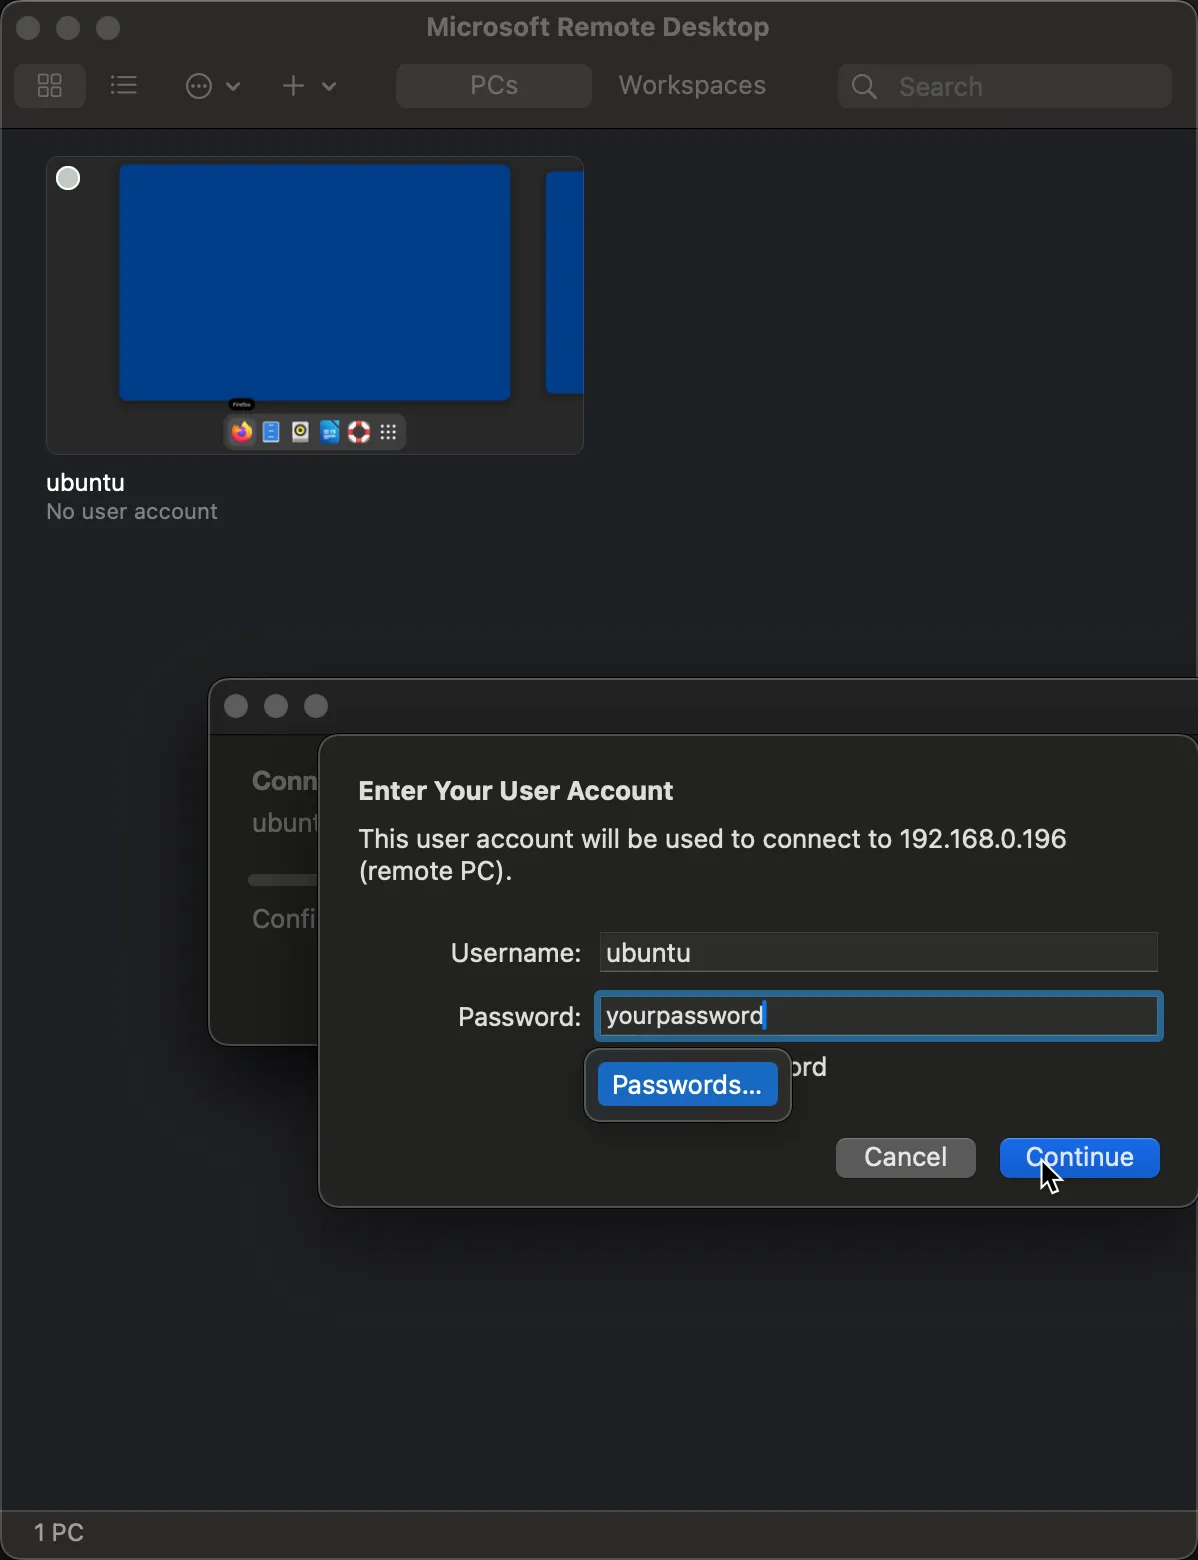Select the PCs tab
This screenshot has width=1198, height=1560.
click(494, 86)
